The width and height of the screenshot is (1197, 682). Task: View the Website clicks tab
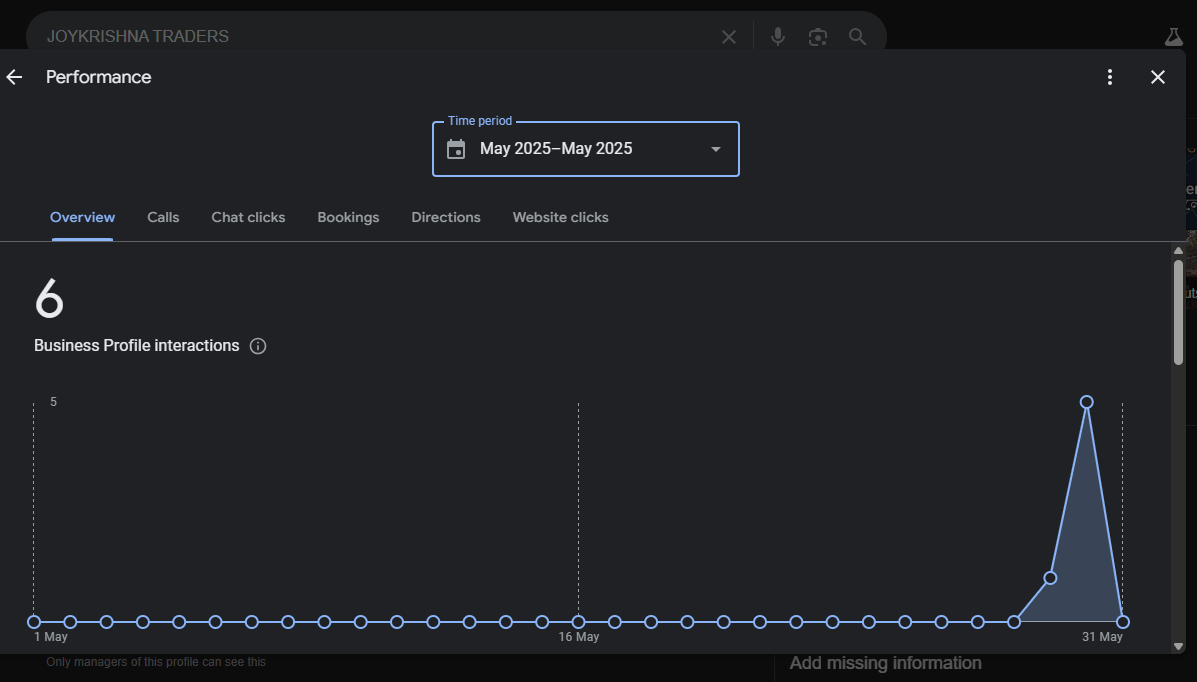(560, 217)
